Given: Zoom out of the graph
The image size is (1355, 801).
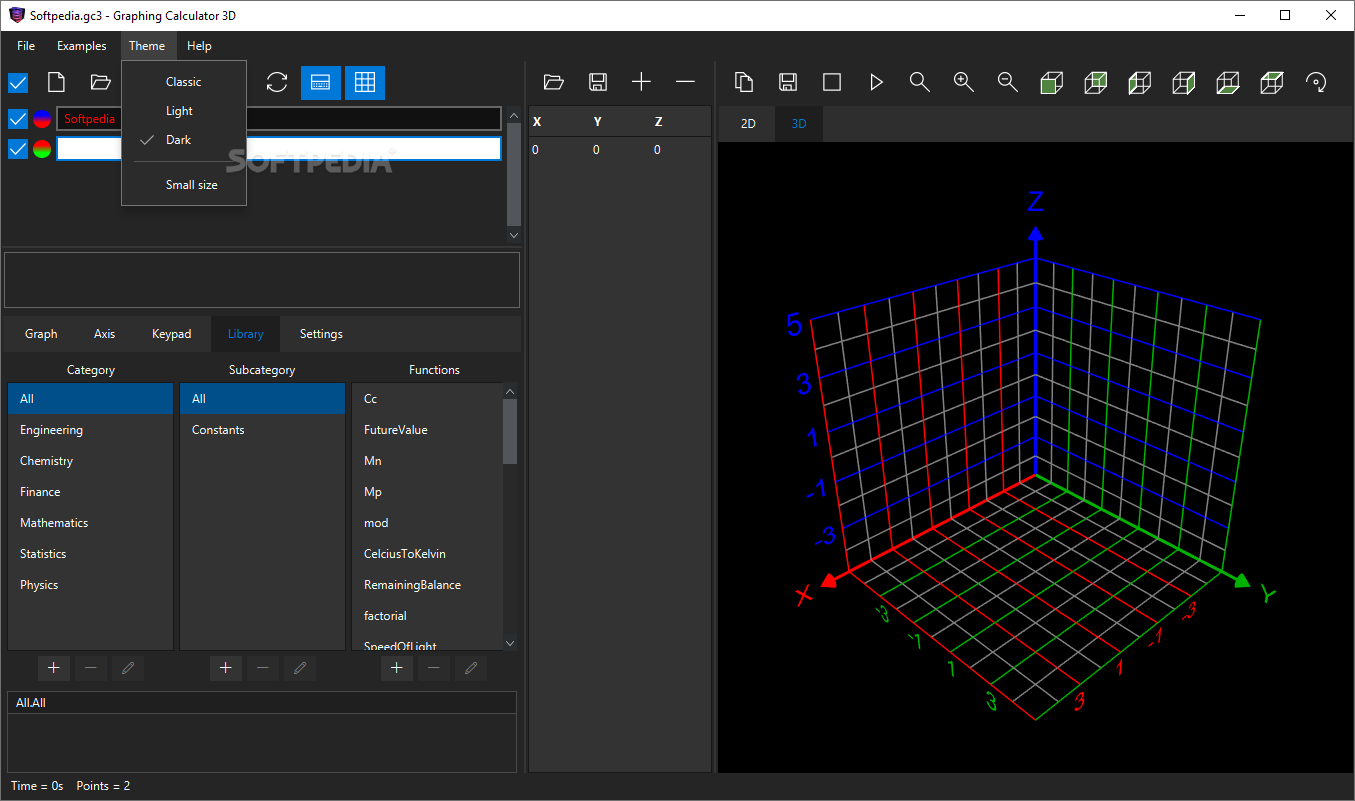Looking at the screenshot, I should coord(1008,82).
